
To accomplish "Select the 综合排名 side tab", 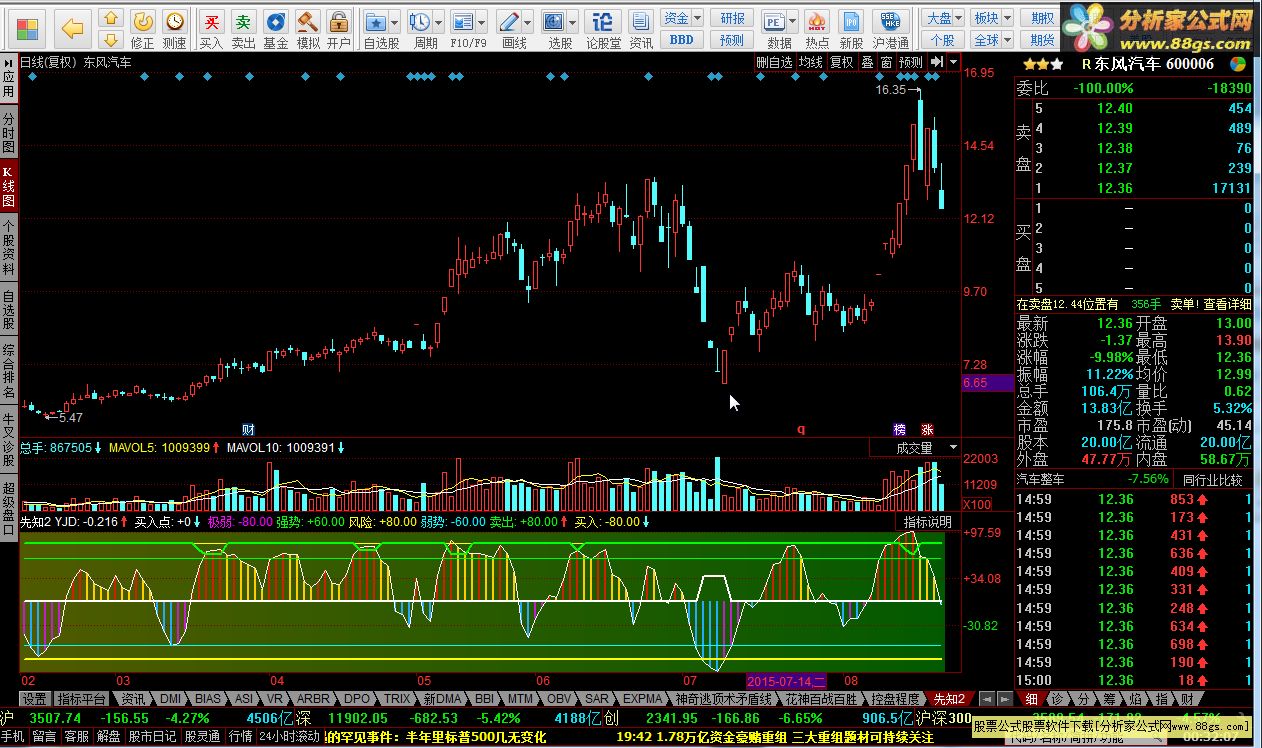I will 8,372.
